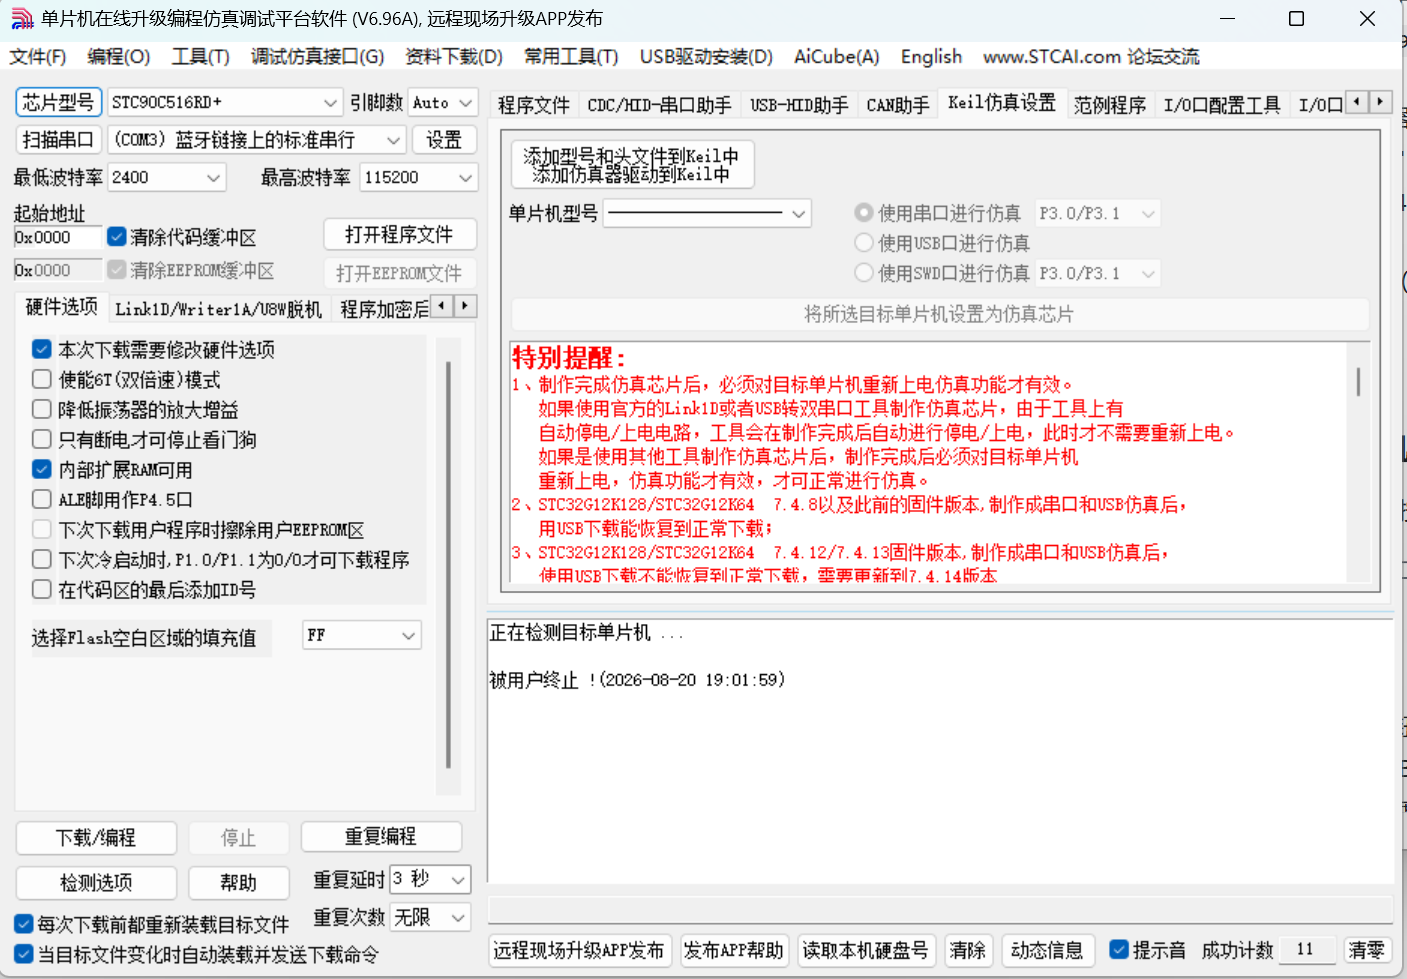Viewport: 1407px width, 979px height.
Task: Check 降低振荡器的放大增益 option
Action: [x=42, y=409]
